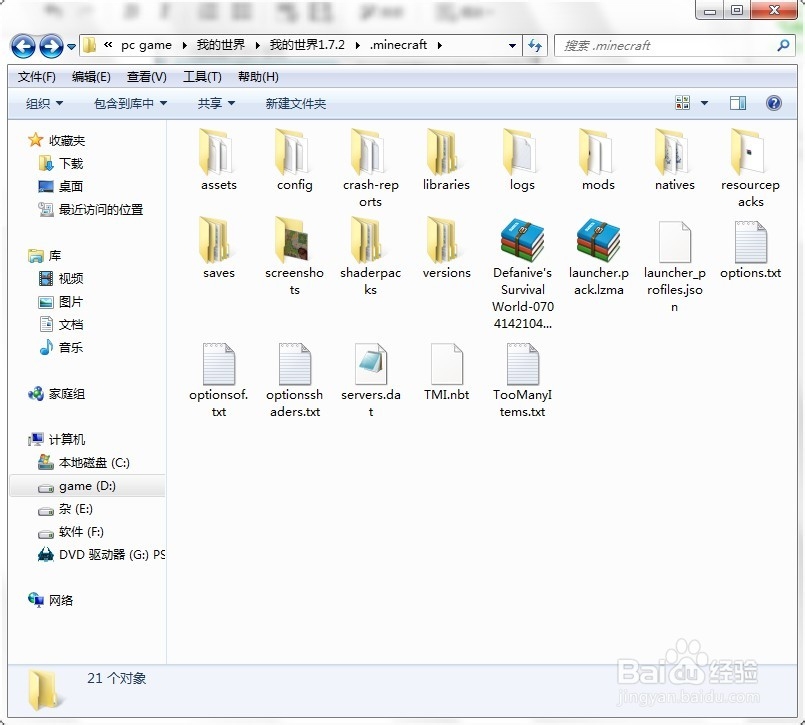Expand the arrow after pc game in path
Screen dimensions: 805x725
184,45
